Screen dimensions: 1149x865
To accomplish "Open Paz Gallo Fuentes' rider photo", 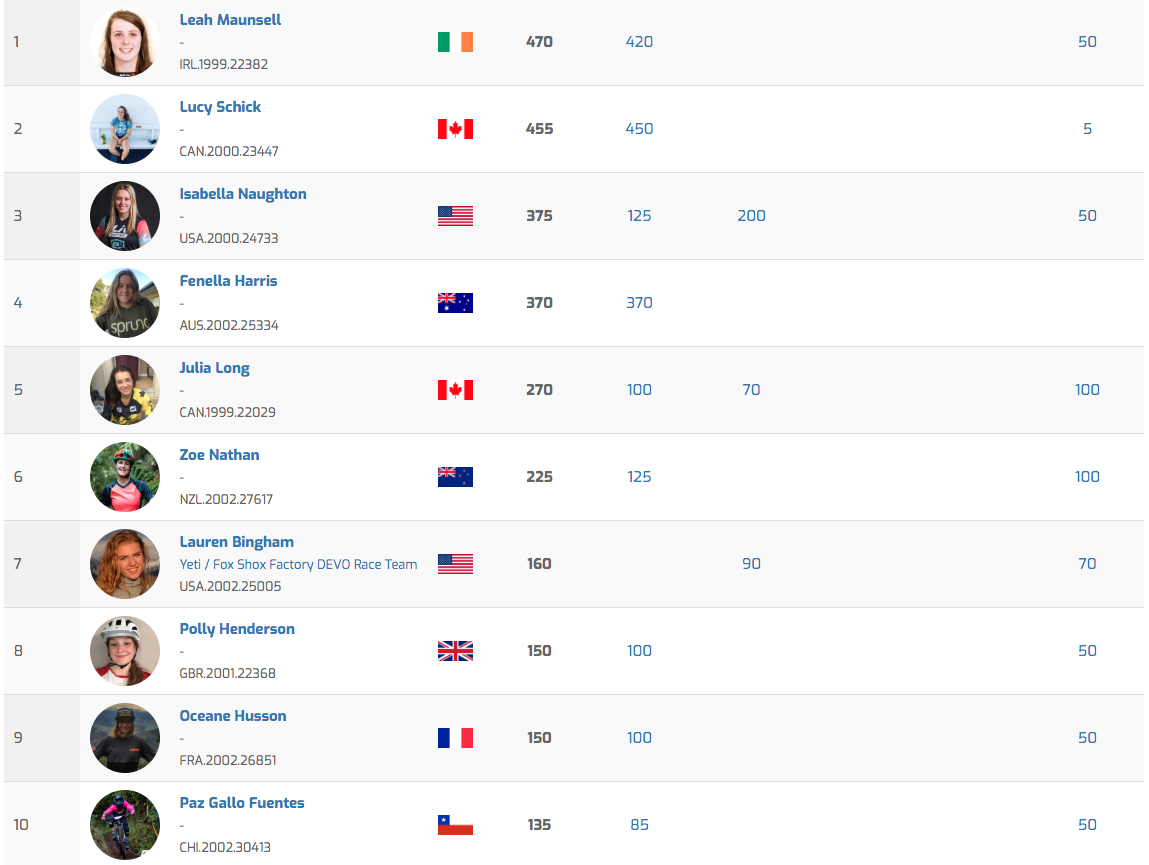I will [125, 825].
